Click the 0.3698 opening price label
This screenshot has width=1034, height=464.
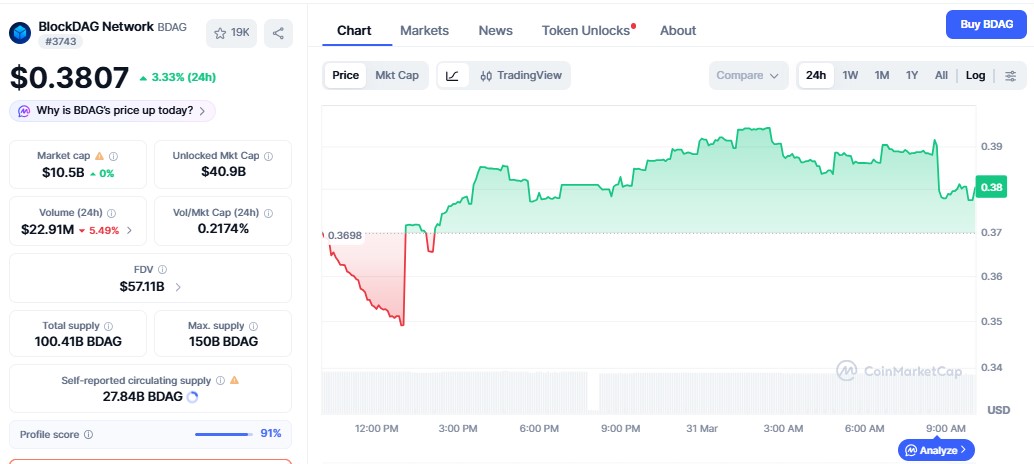click(344, 236)
